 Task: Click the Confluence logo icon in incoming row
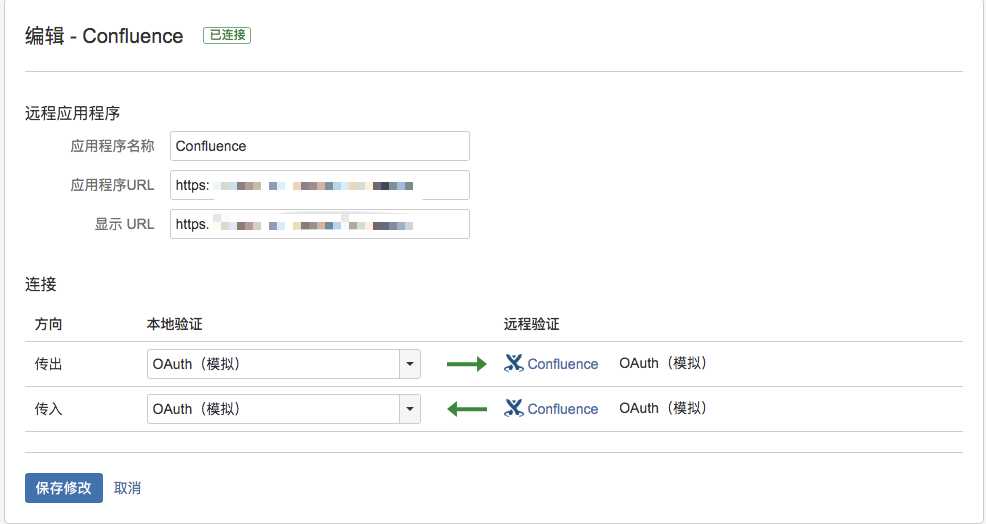coord(514,408)
